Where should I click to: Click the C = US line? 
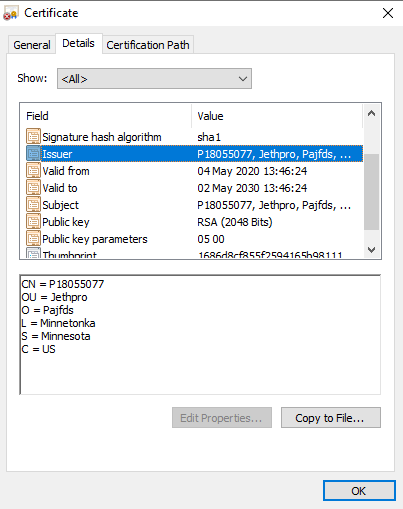(38, 349)
